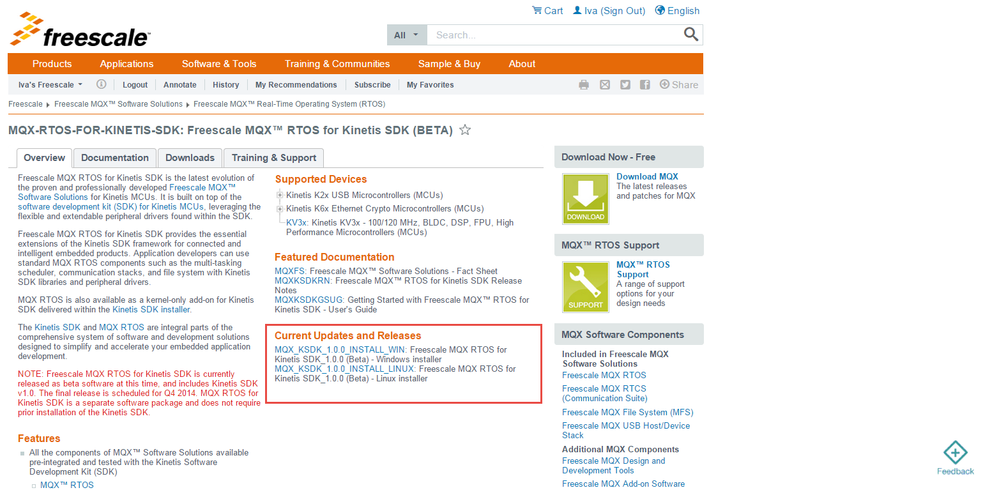Open the Feedback widget
Image resolution: width=999 pixels, height=490 pixels.
click(955, 458)
